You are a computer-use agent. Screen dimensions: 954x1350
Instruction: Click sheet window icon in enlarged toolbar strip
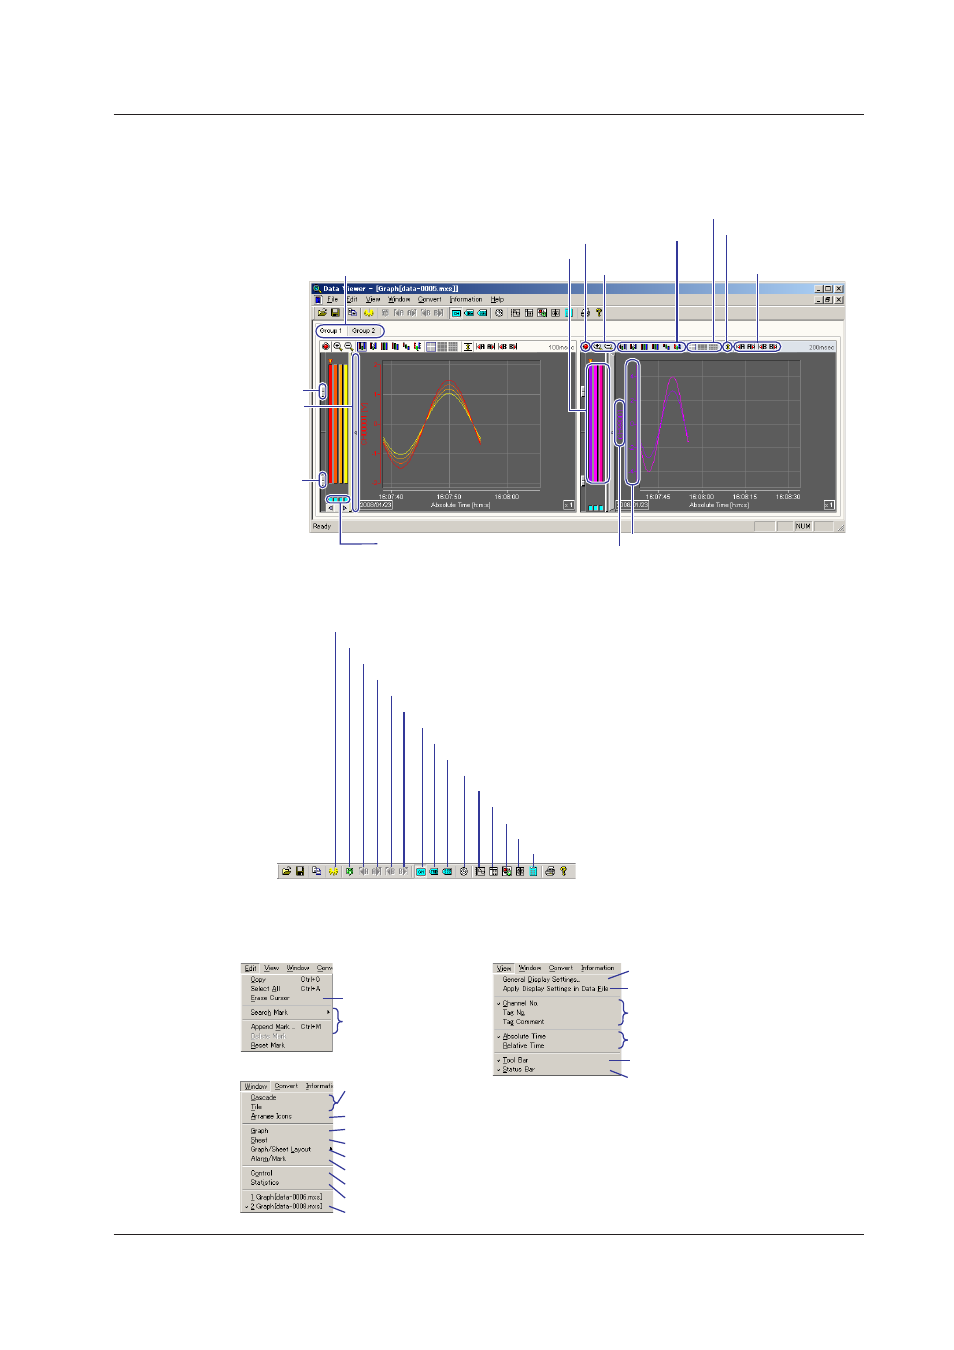[x=493, y=871]
